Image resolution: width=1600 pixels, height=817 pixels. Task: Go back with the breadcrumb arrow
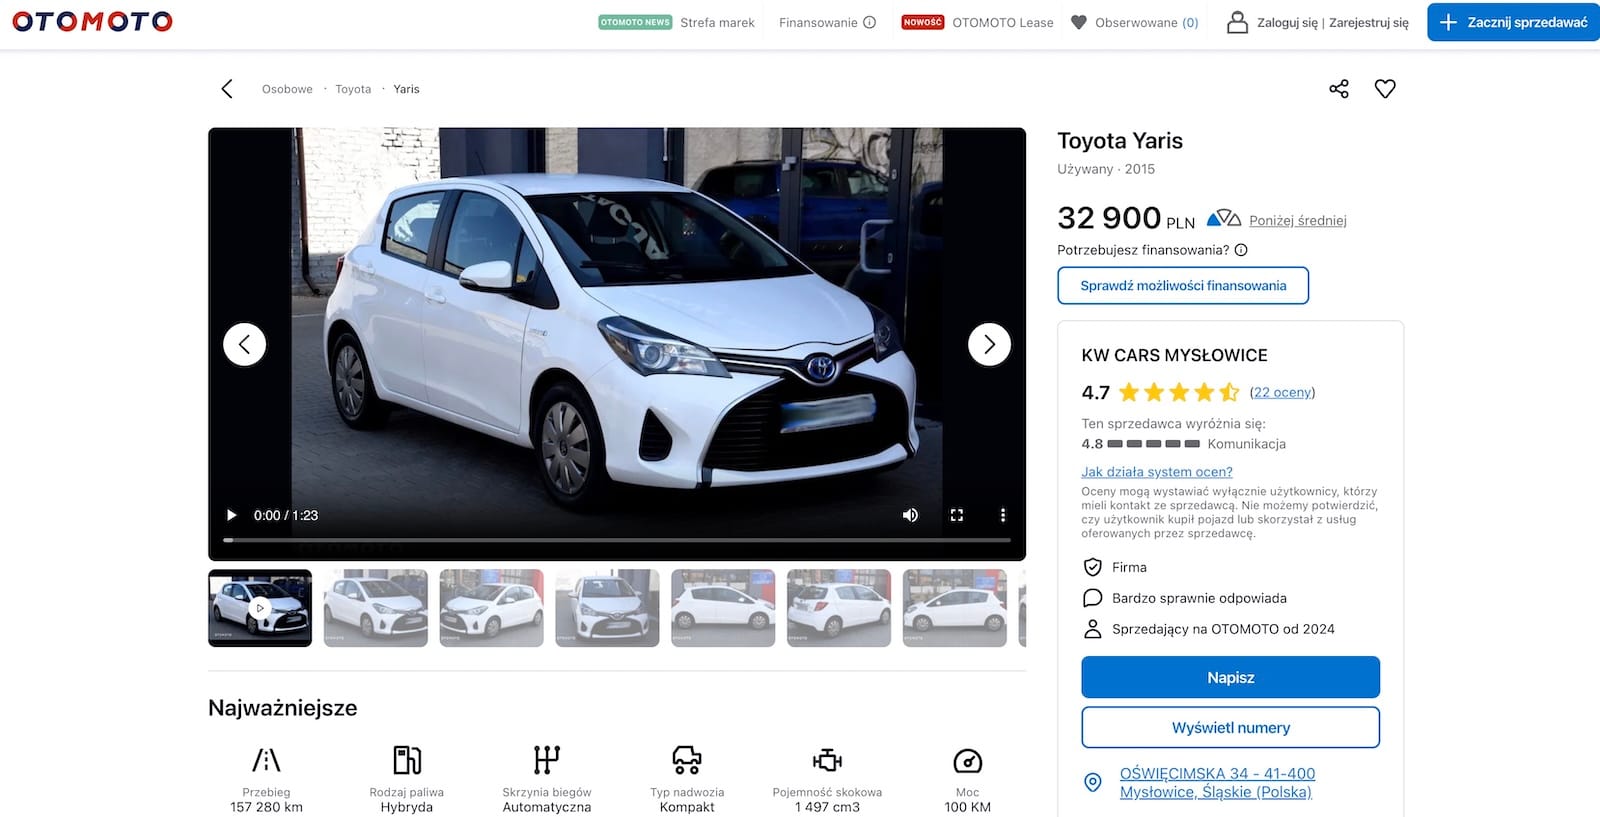point(227,89)
